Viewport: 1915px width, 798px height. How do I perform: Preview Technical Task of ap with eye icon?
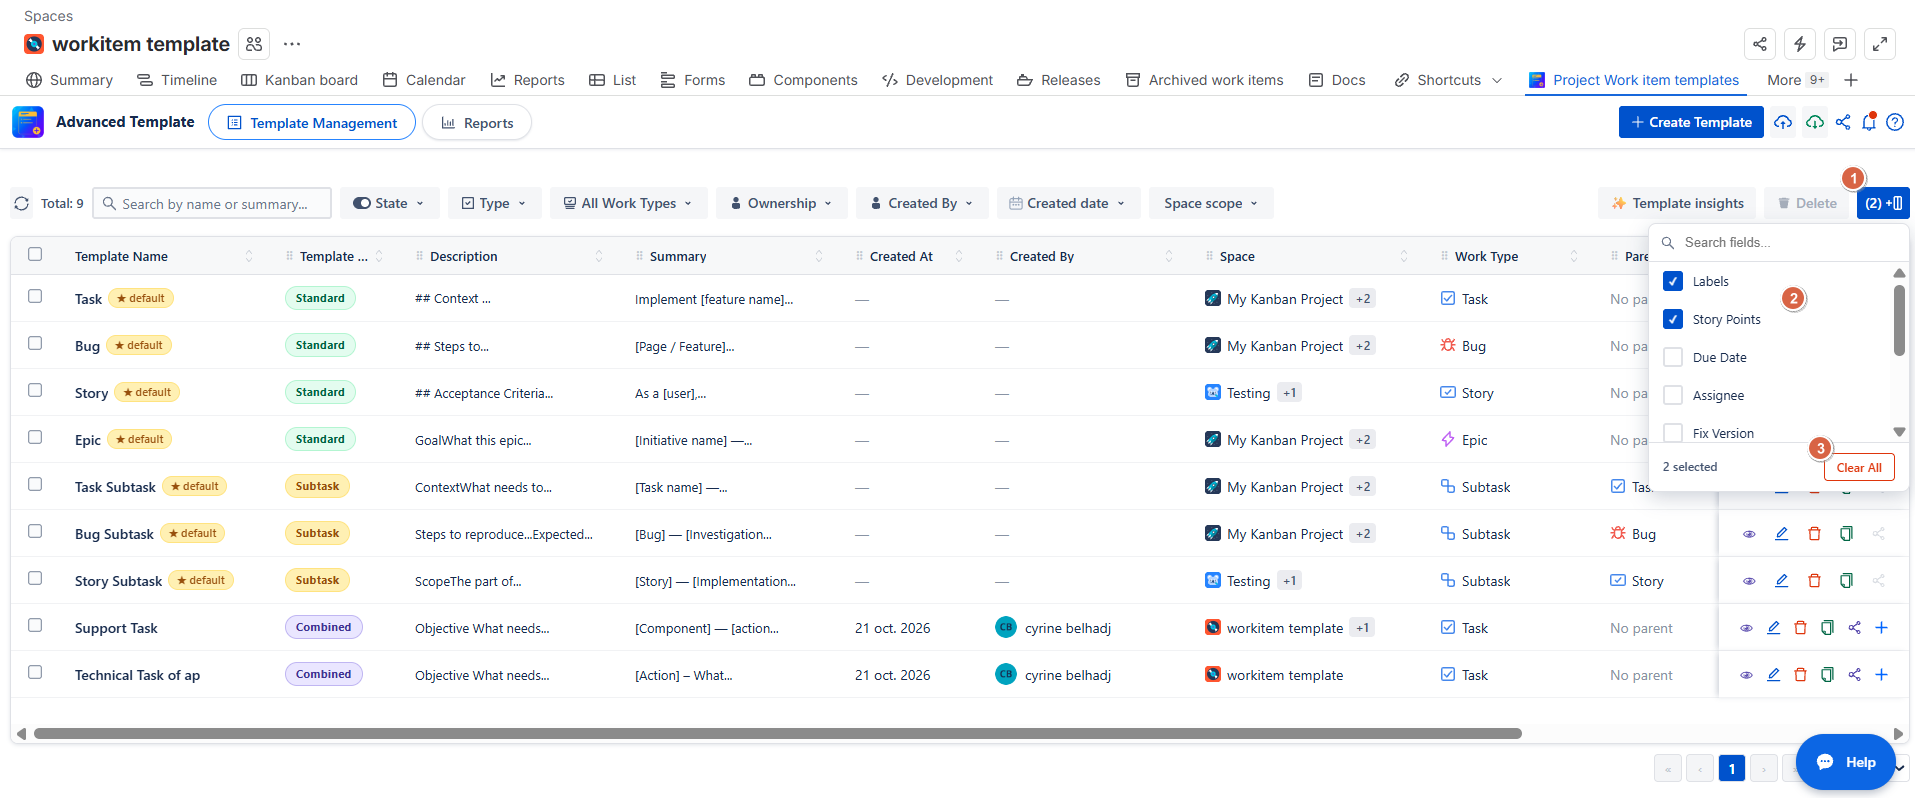click(1746, 675)
